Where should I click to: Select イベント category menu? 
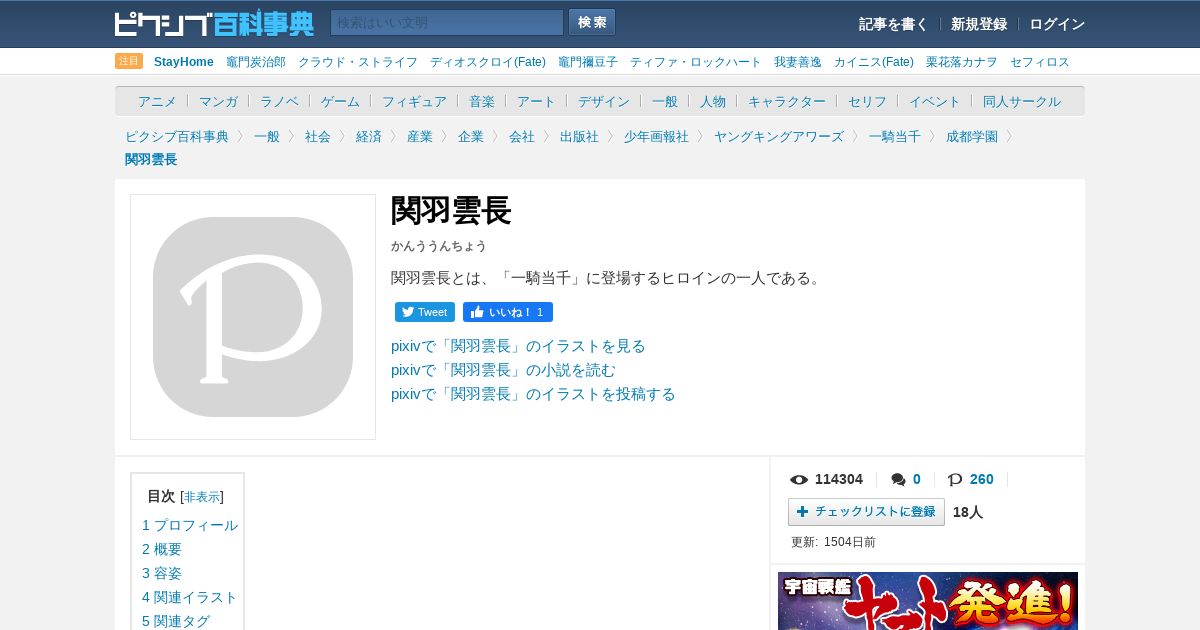935,101
